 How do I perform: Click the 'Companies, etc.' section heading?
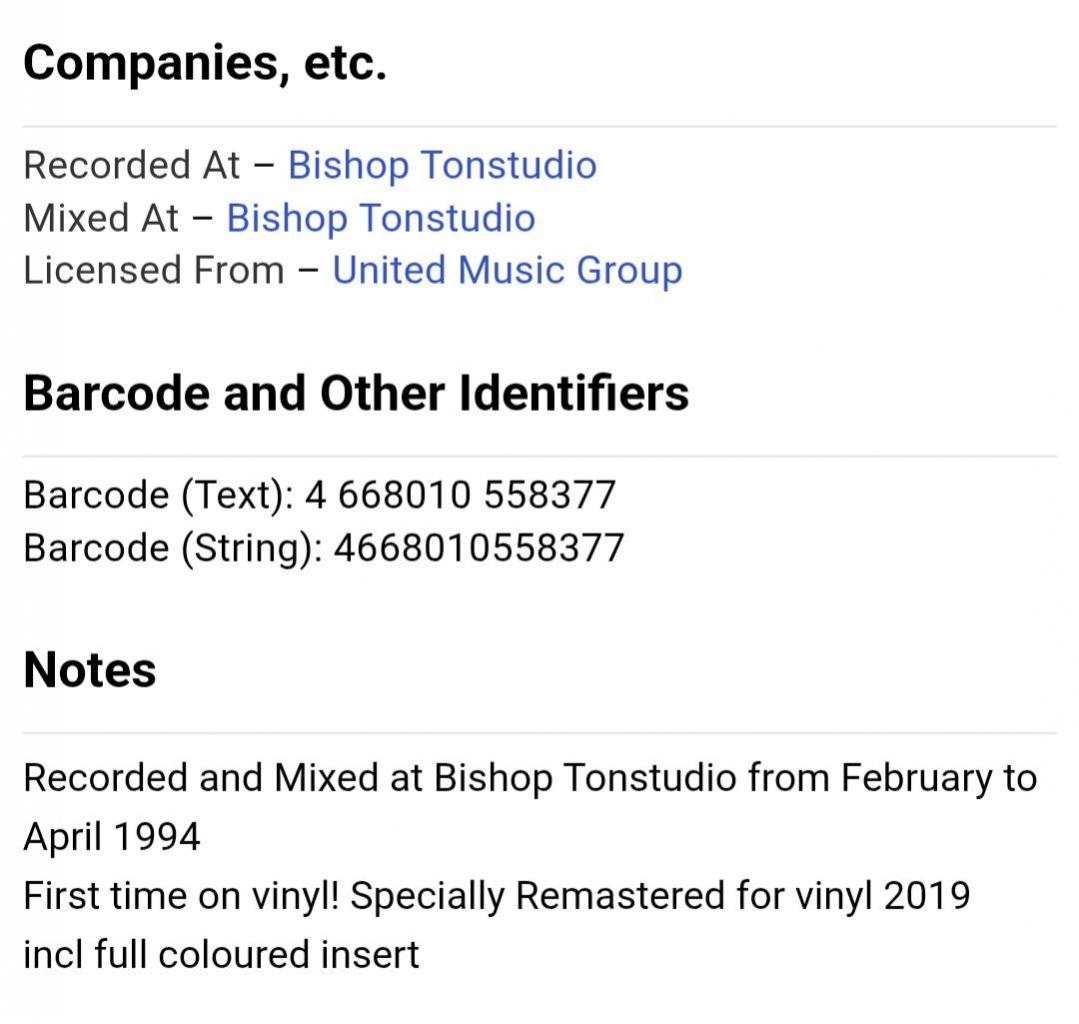[205, 64]
